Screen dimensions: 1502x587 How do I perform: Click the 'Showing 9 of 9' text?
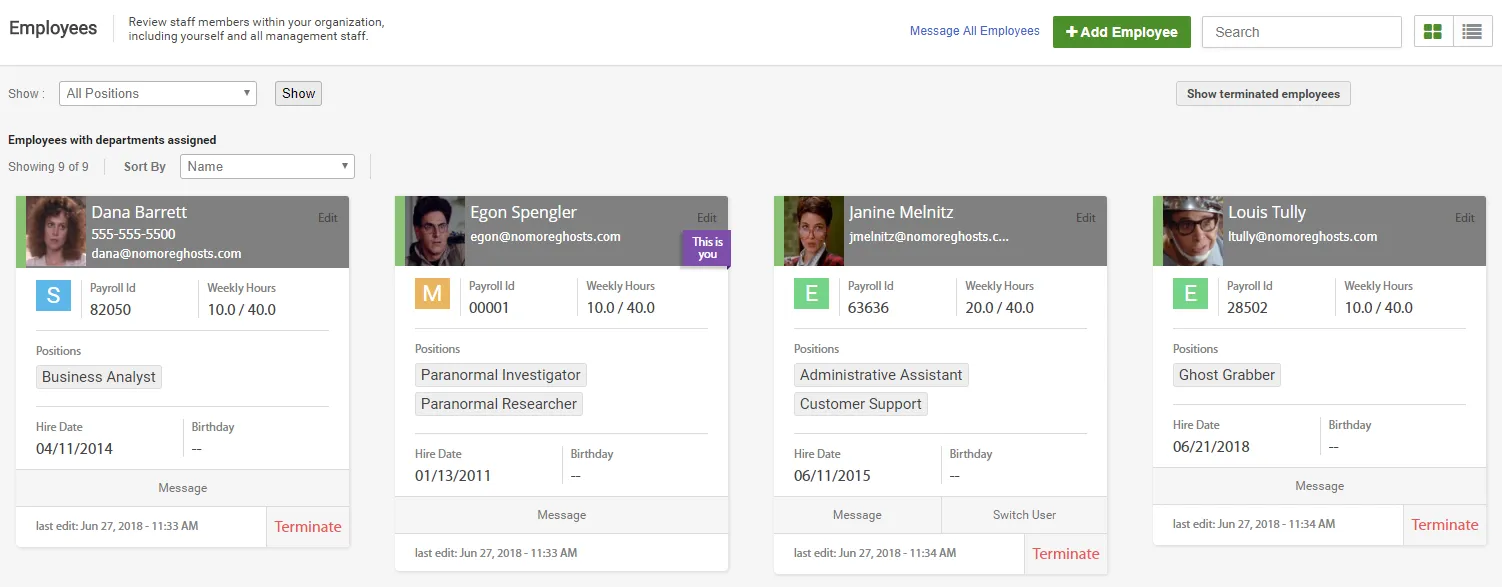tap(48, 167)
